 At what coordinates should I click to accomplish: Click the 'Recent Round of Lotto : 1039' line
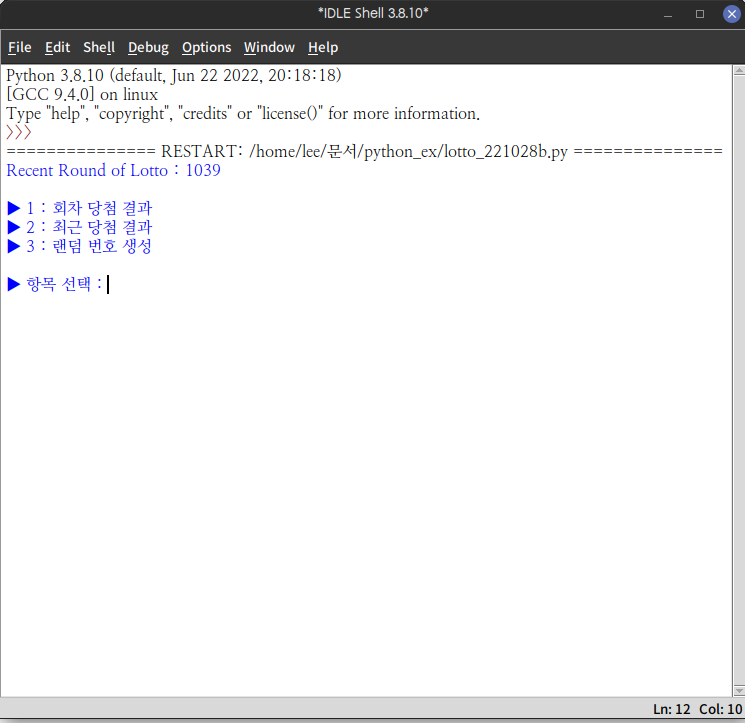tap(113, 170)
